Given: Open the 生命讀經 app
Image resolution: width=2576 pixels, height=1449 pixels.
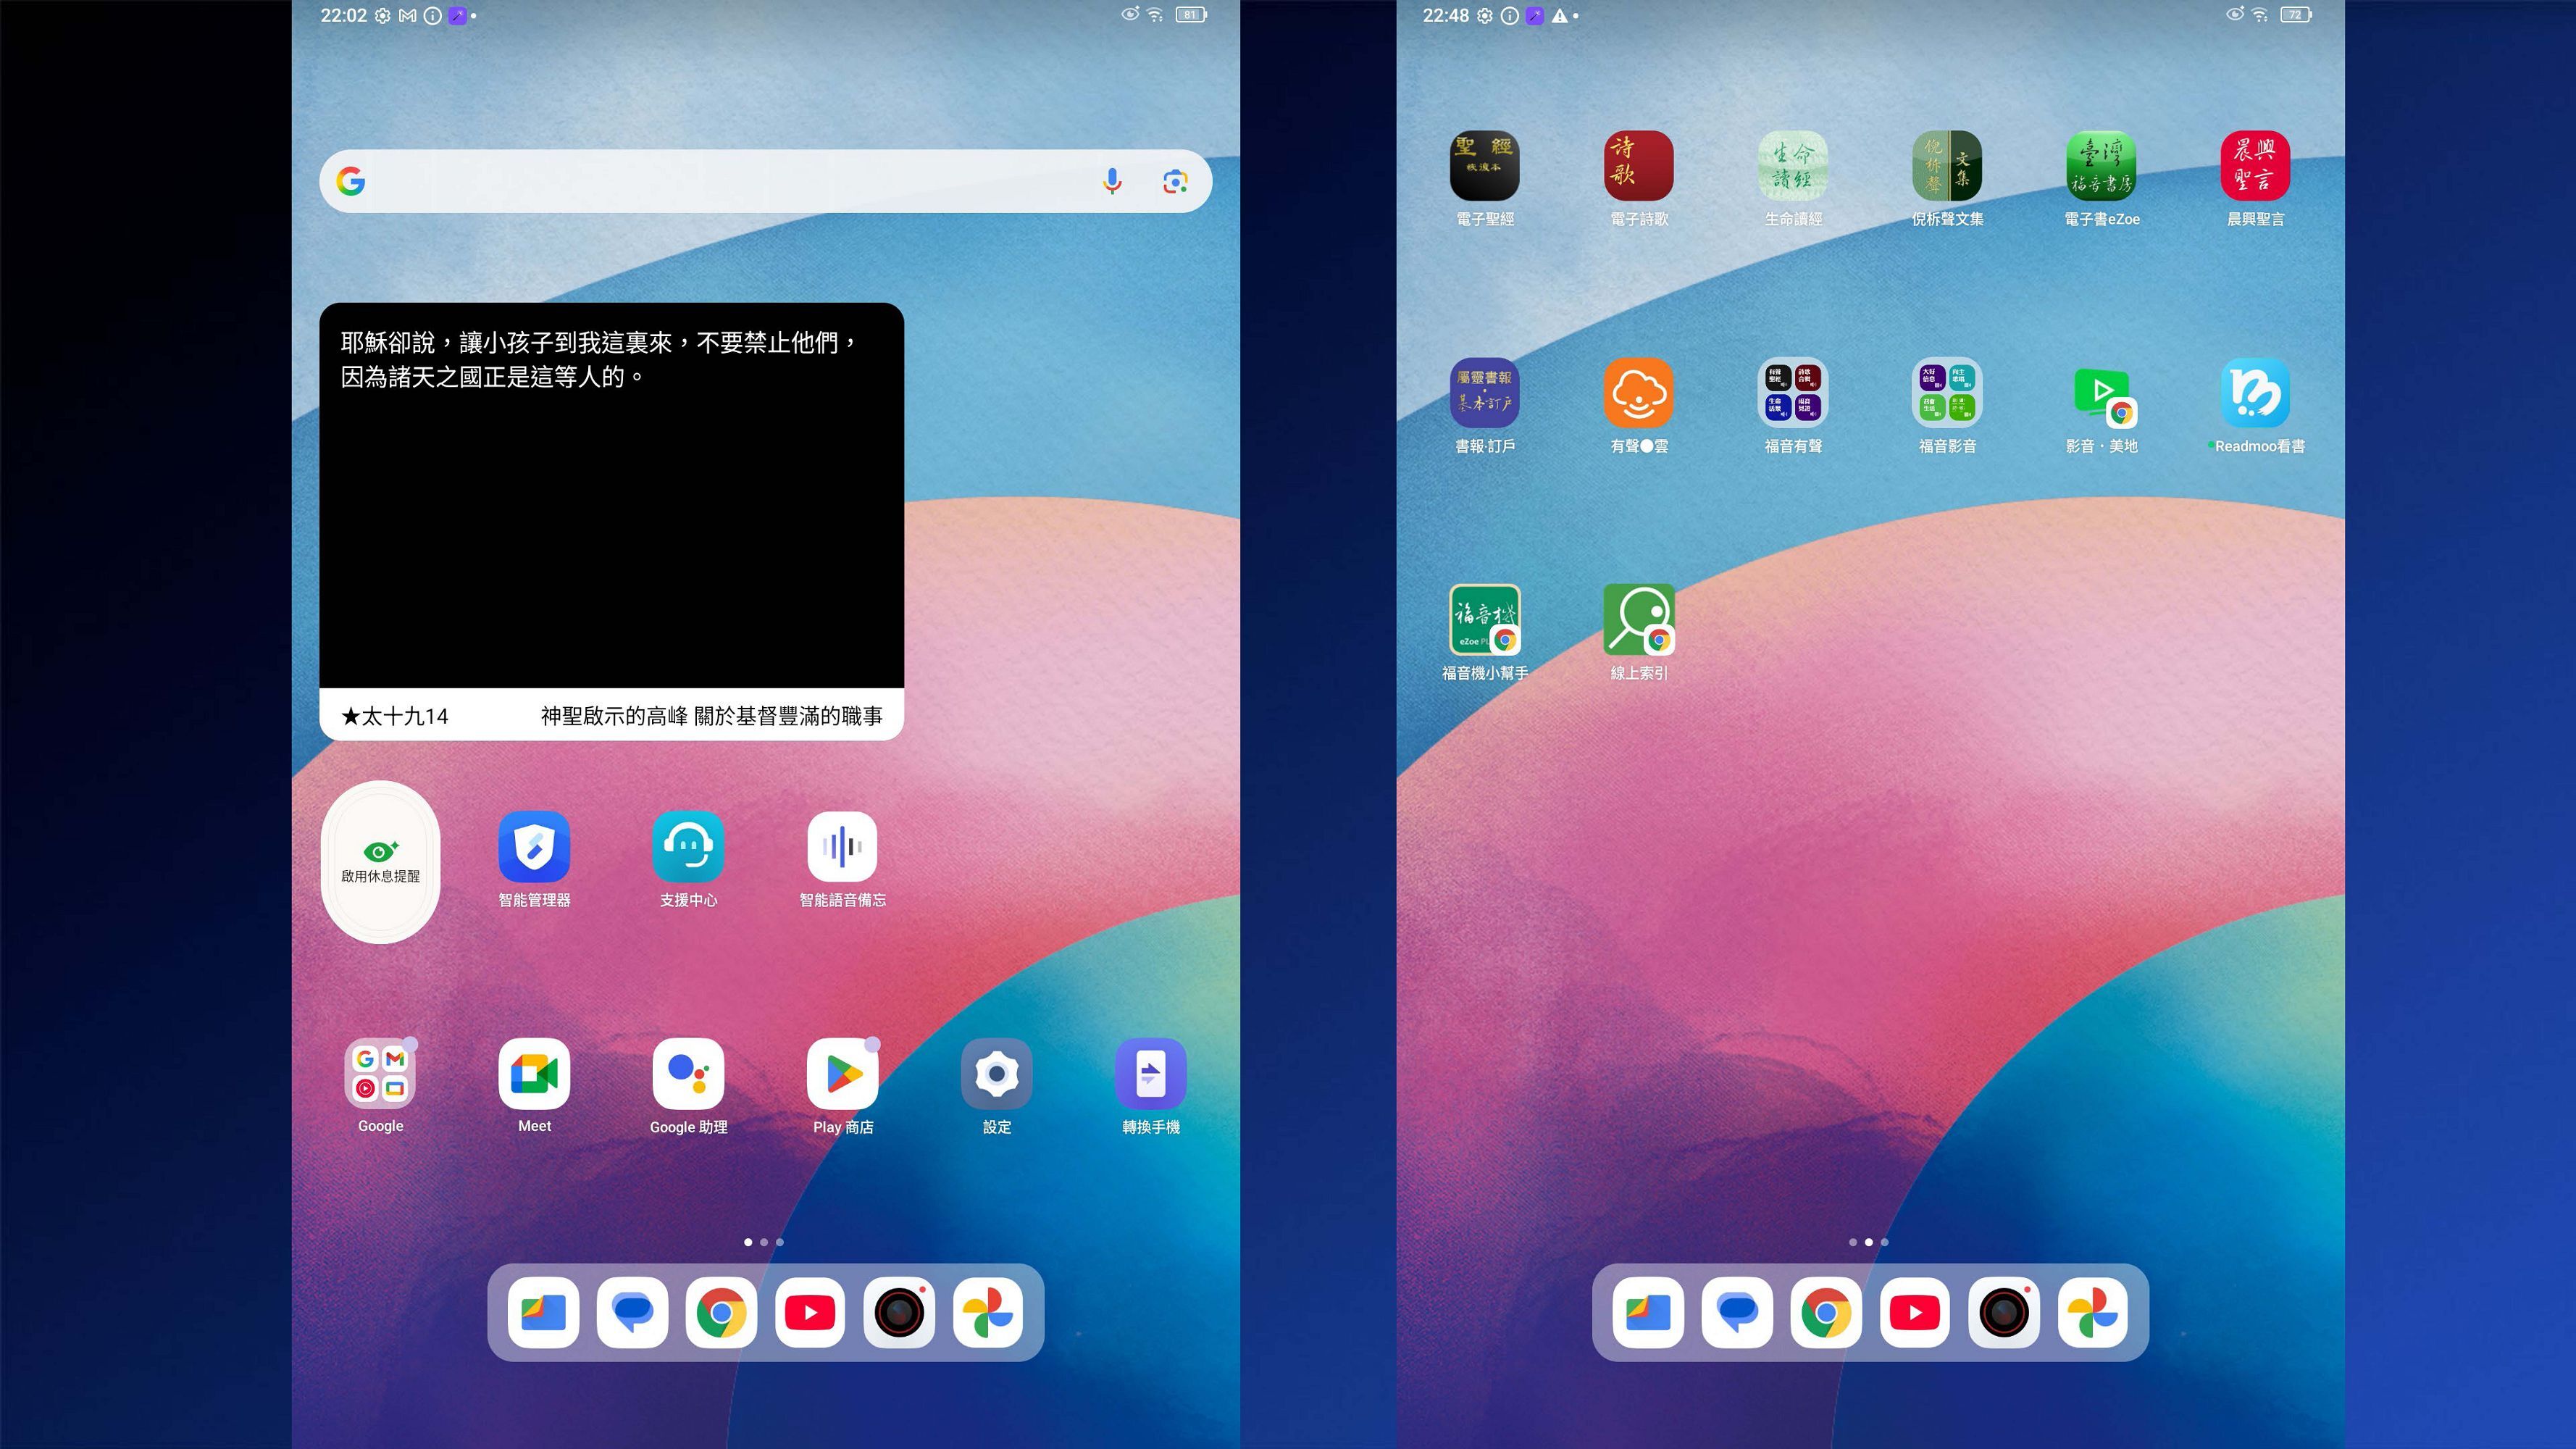Looking at the screenshot, I should pyautogui.click(x=1792, y=166).
